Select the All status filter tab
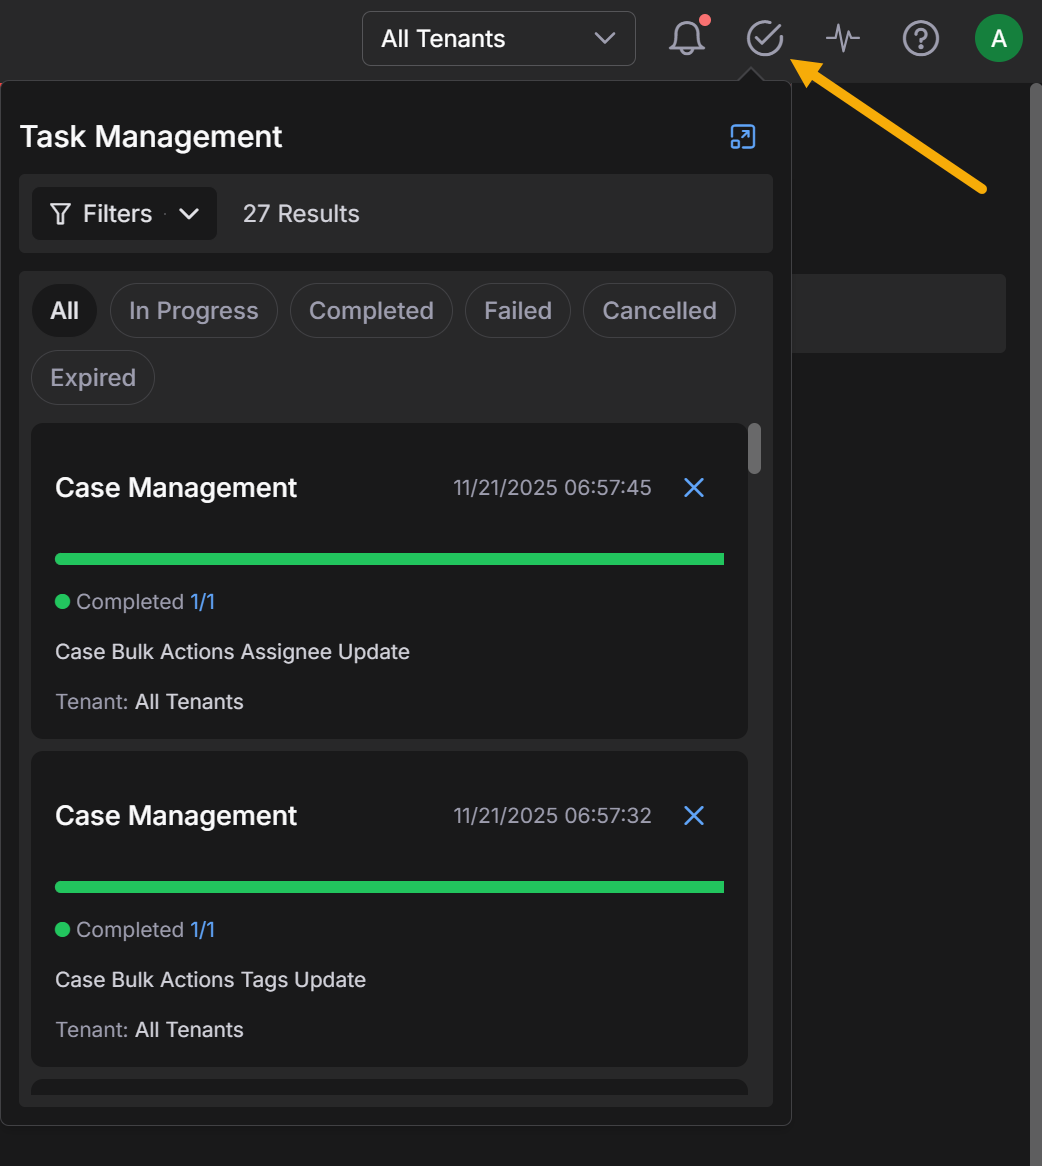This screenshot has width=1042, height=1166. click(65, 311)
